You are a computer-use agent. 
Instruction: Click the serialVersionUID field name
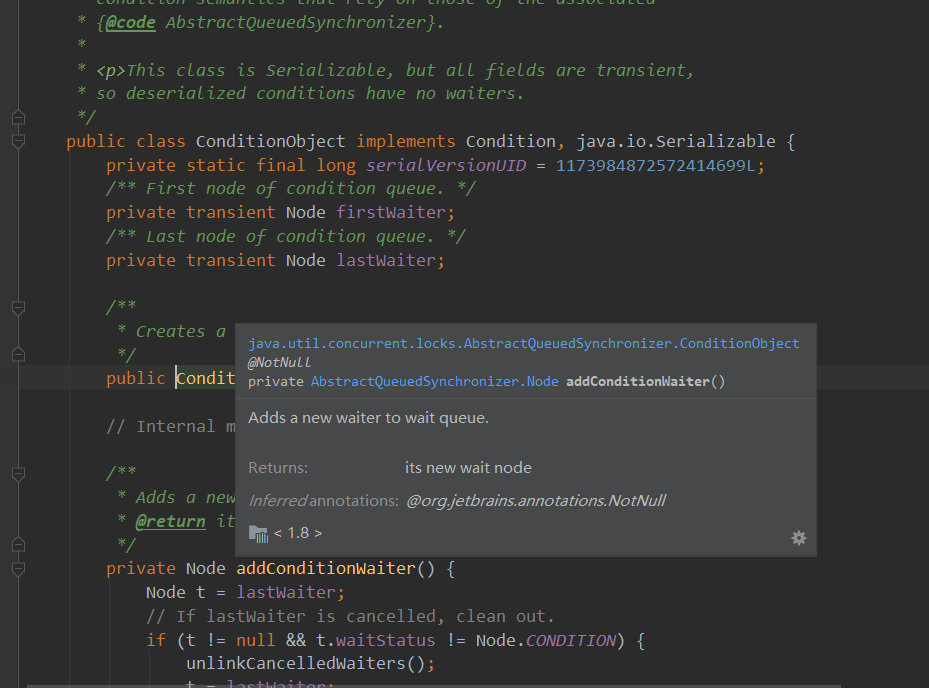[x=446, y=165]
